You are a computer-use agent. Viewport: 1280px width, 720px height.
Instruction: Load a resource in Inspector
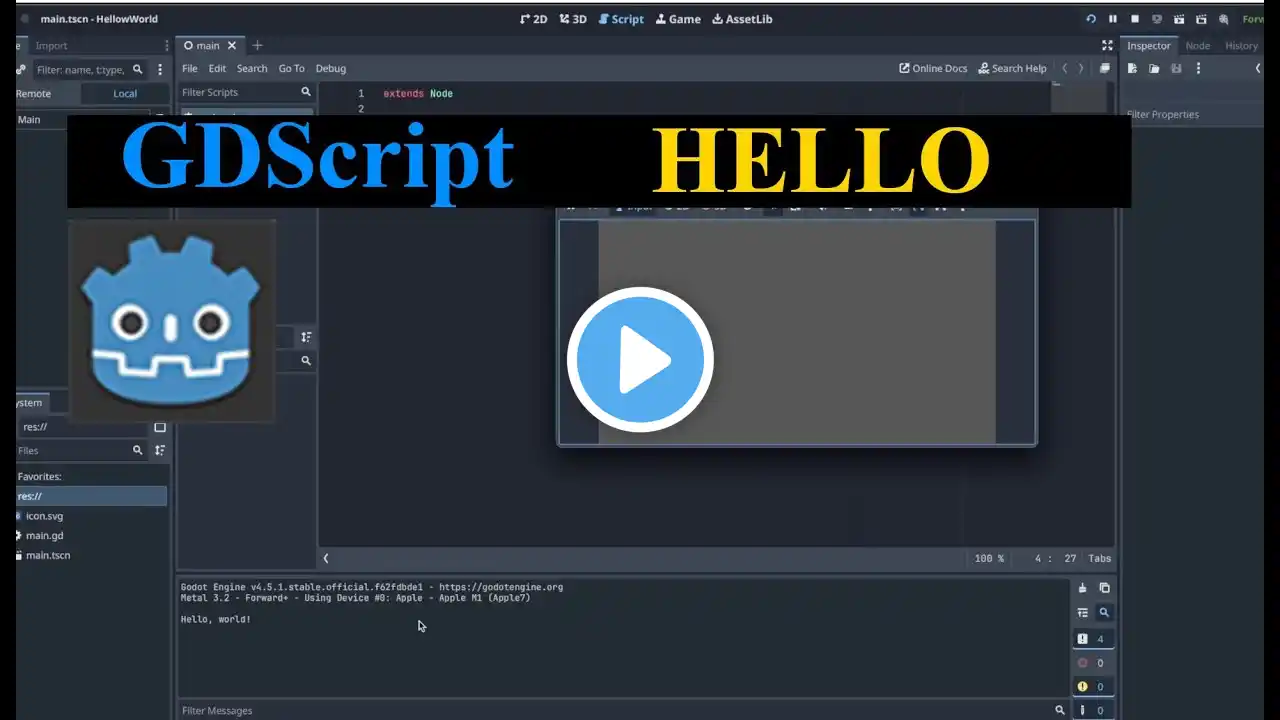click(x=1154, y=68)
